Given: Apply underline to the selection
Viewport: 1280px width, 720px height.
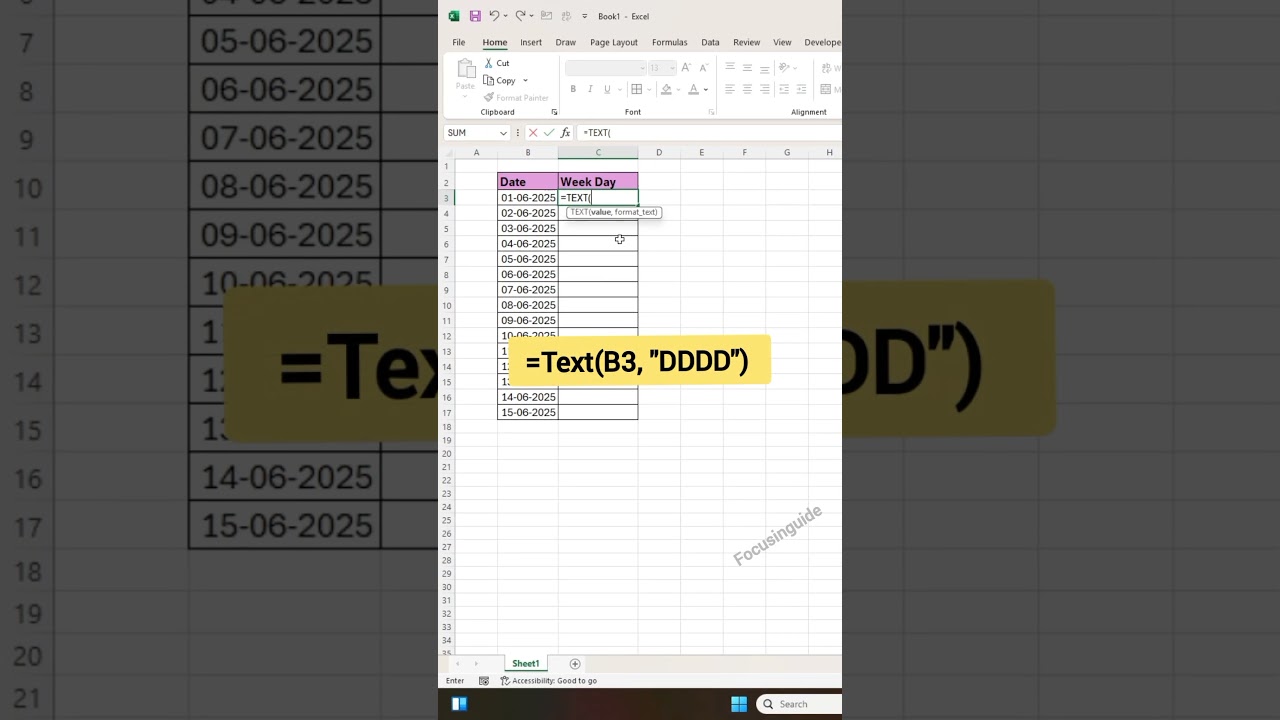Looking at the screenshot, I should 607,88.
